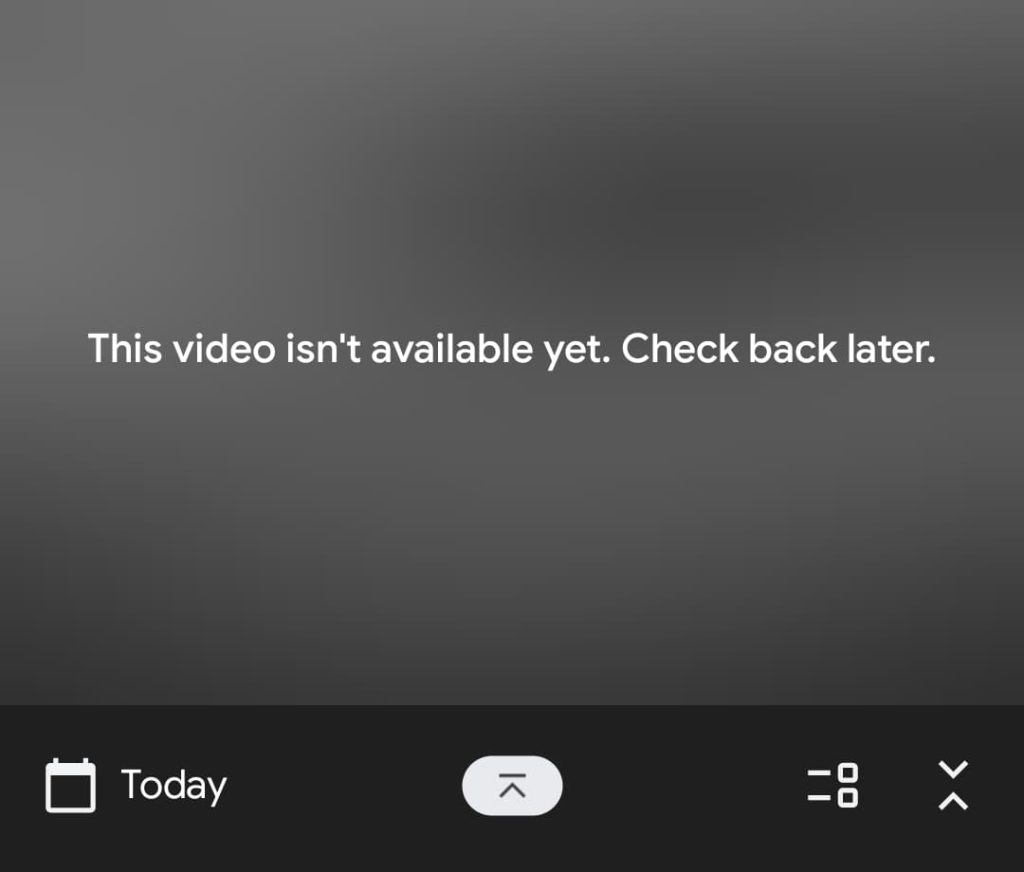Go to live via the upward arrow button
The height and width of the screenshot is (872, 1024).
click(x=512, y=785)
